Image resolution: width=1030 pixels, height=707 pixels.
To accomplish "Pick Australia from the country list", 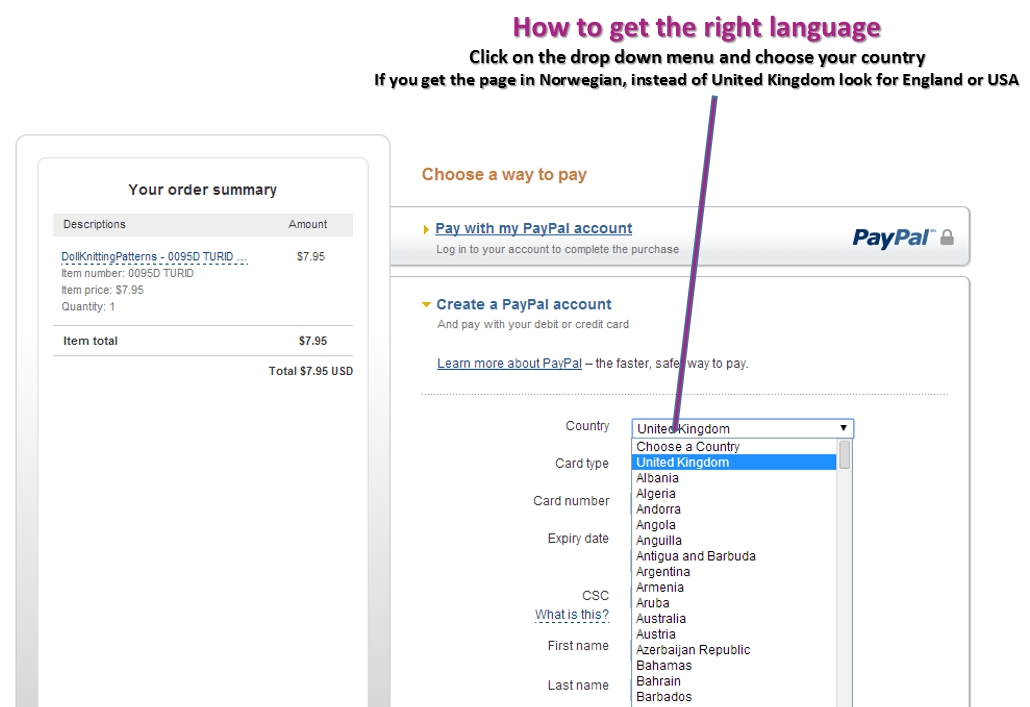I will [x=734, y=619].
